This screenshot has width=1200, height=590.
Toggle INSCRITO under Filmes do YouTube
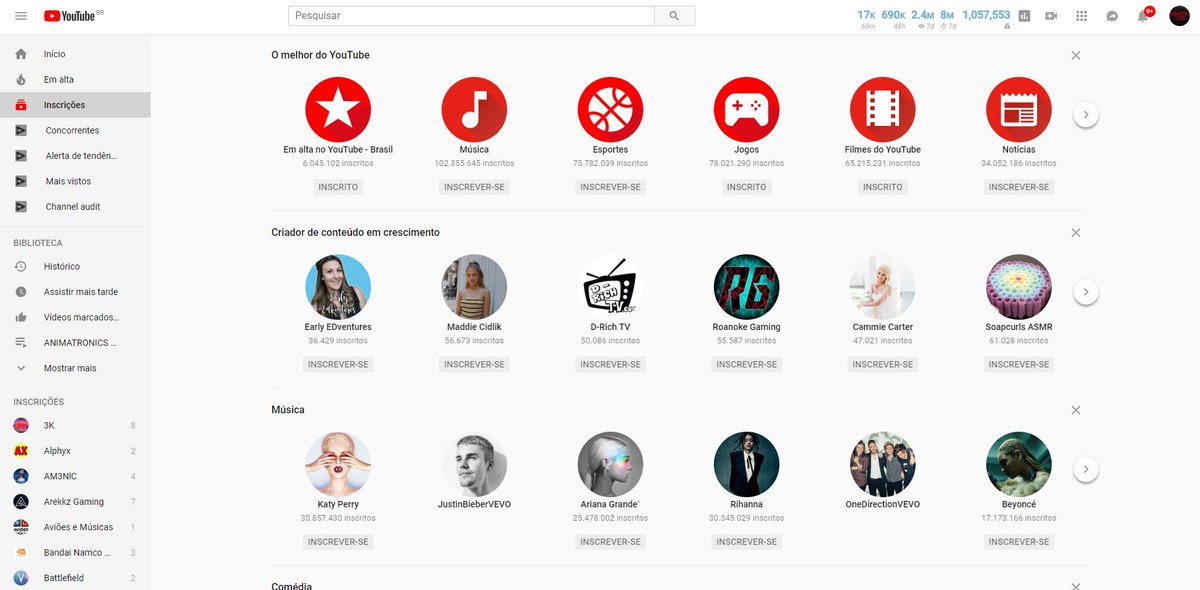click(x=882, y=187)
